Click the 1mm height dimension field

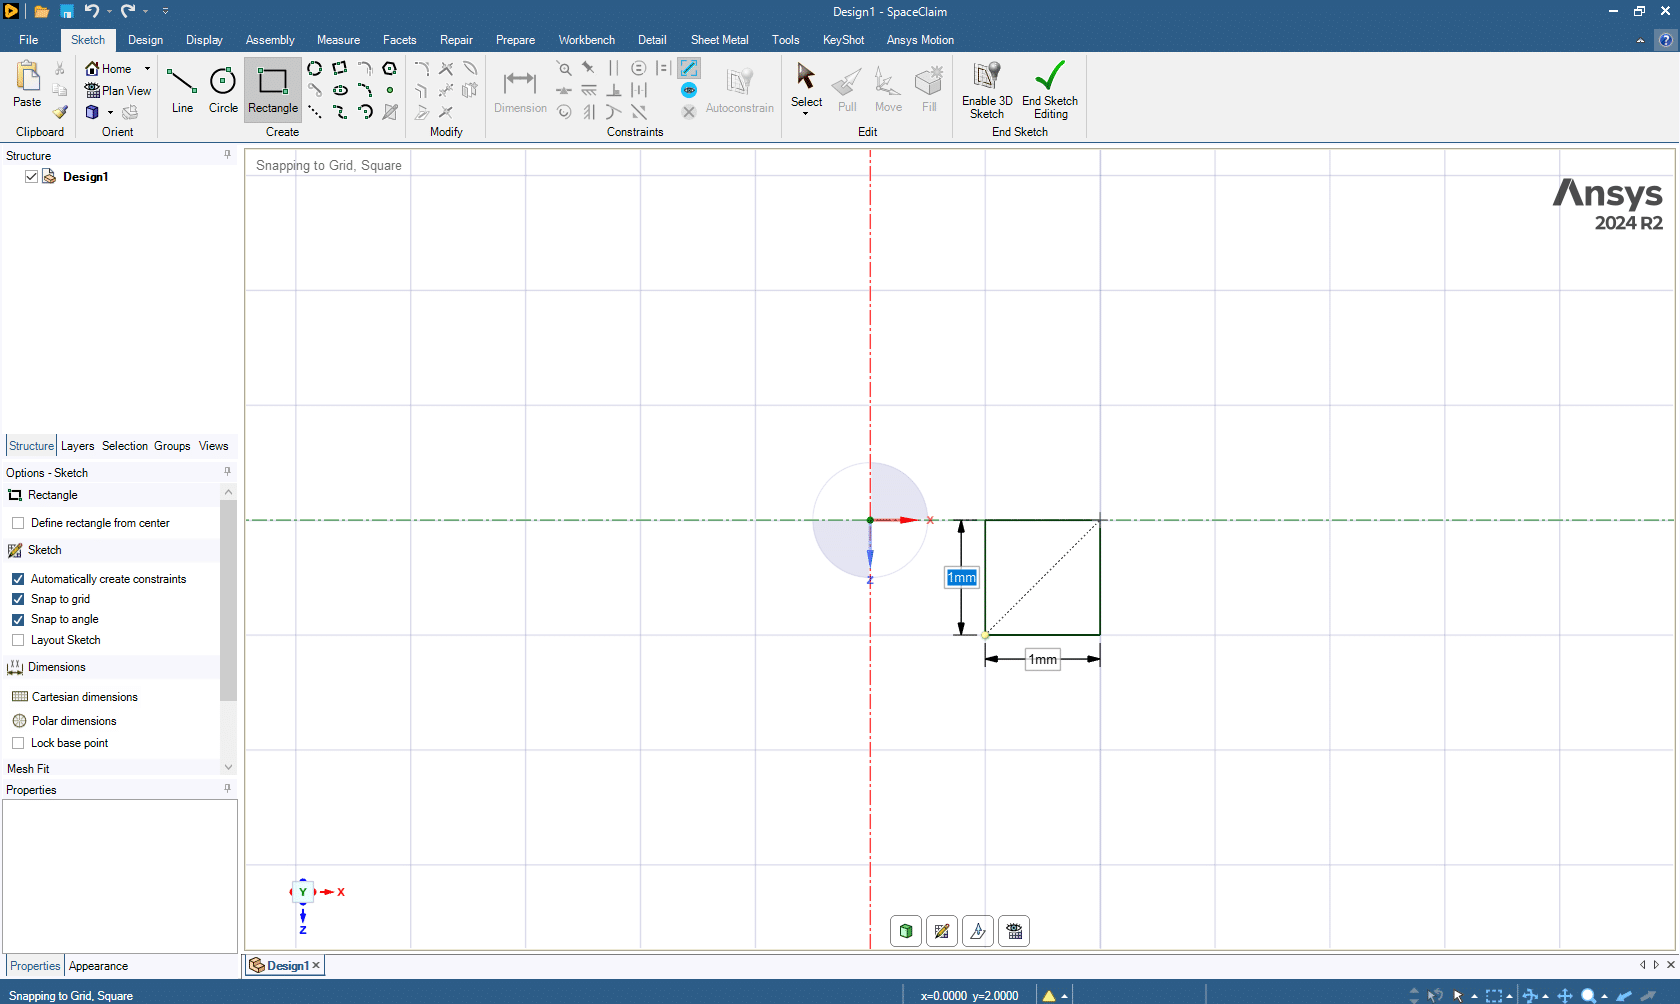tap(961, 578)
